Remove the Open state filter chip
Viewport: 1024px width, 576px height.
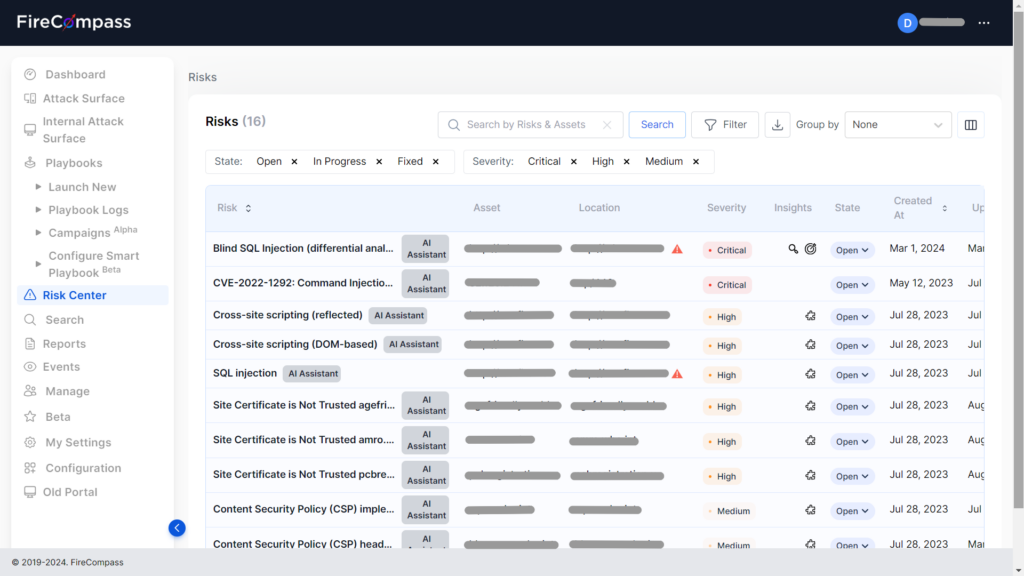coord(292,160)
